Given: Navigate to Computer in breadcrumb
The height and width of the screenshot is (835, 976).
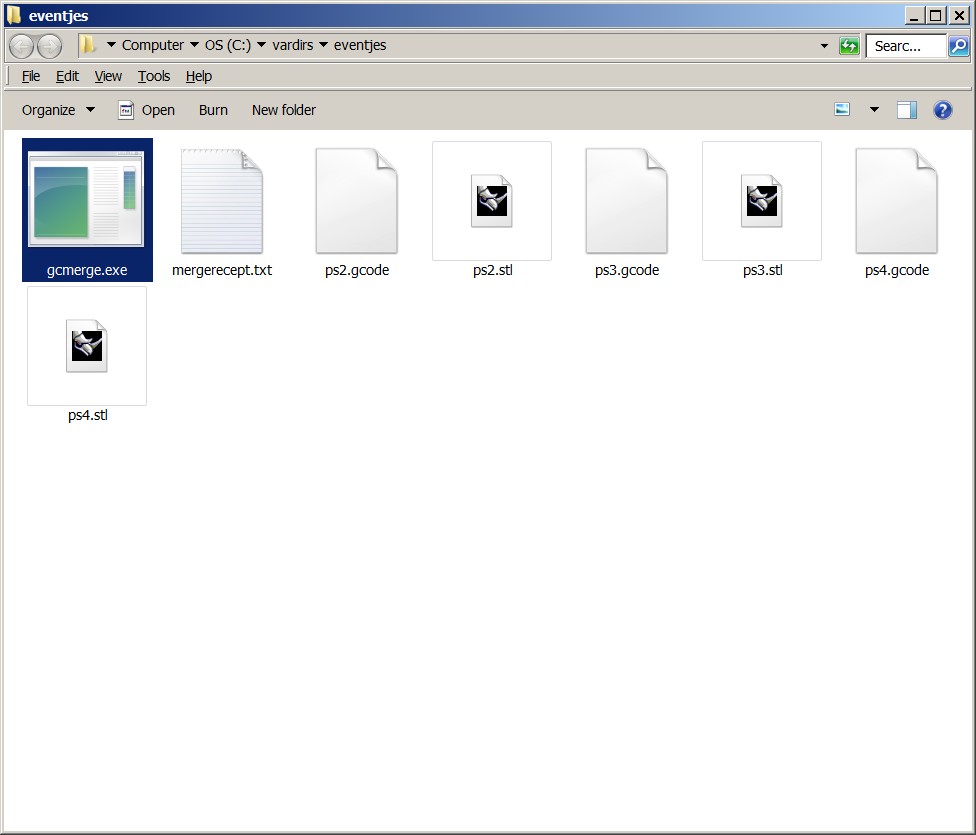Looking at the screenshot, I should point(152,45).
